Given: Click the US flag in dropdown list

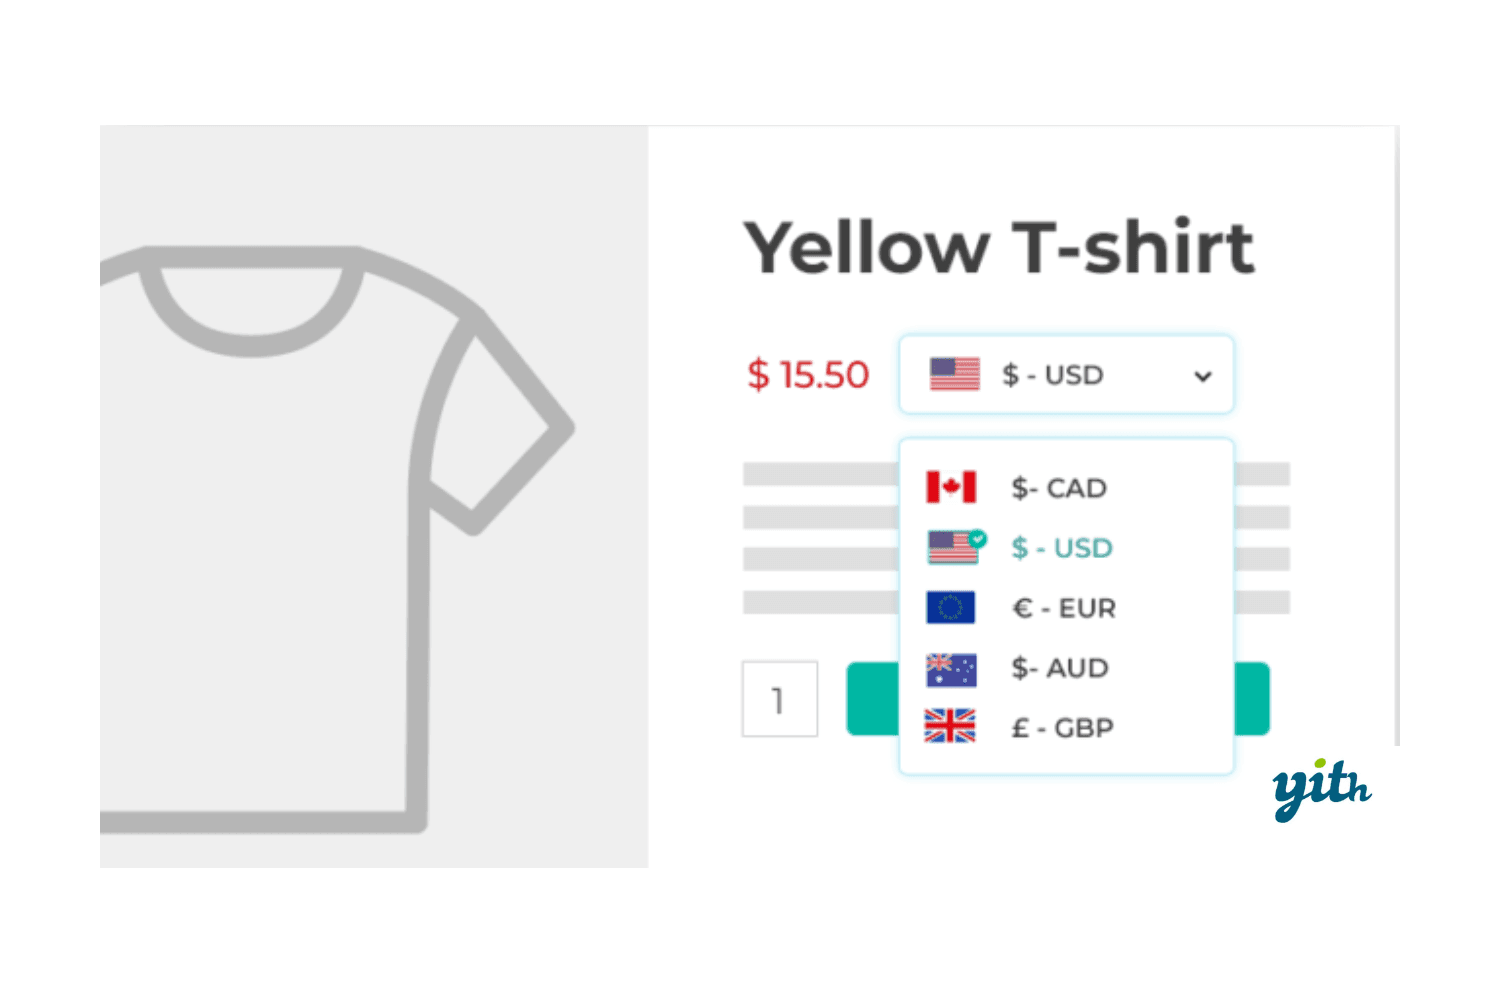Looking at the screenshot, I should point(951,549).
